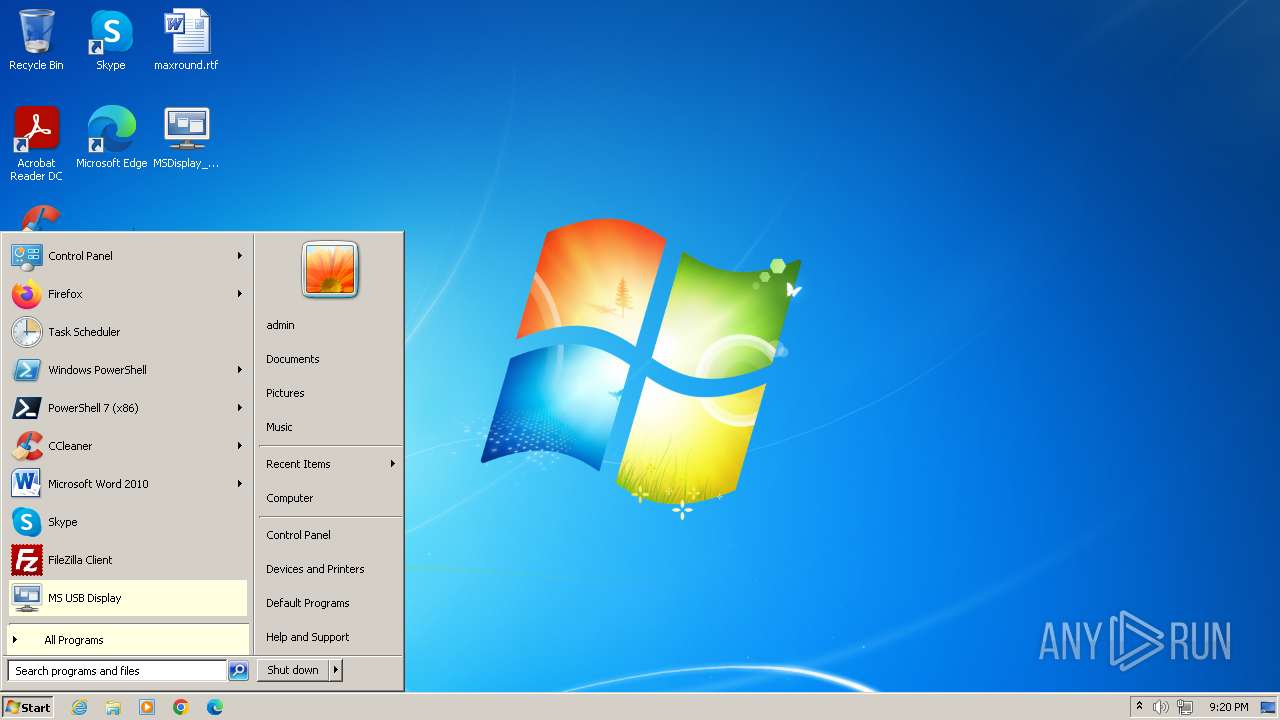Open CCleaner from Start menu
Screen dimensions: 1280x720
click(128, 446)
